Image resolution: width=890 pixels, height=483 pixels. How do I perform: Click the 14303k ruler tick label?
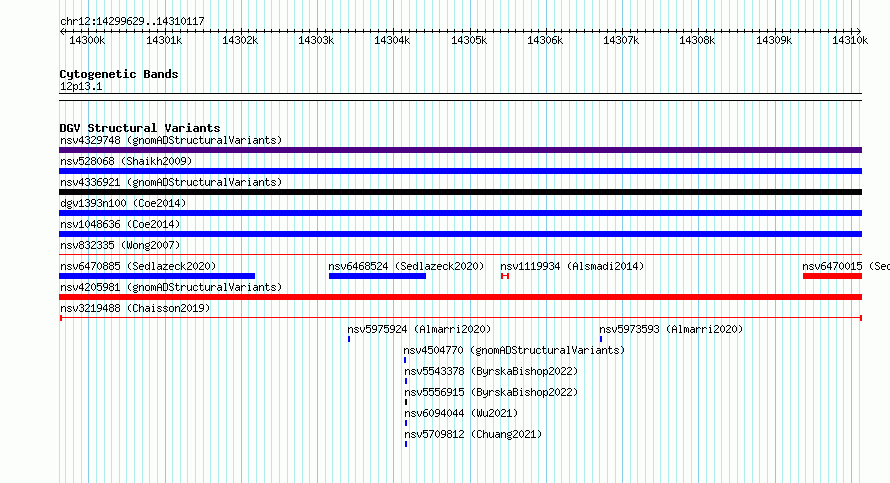pos(316,40)
